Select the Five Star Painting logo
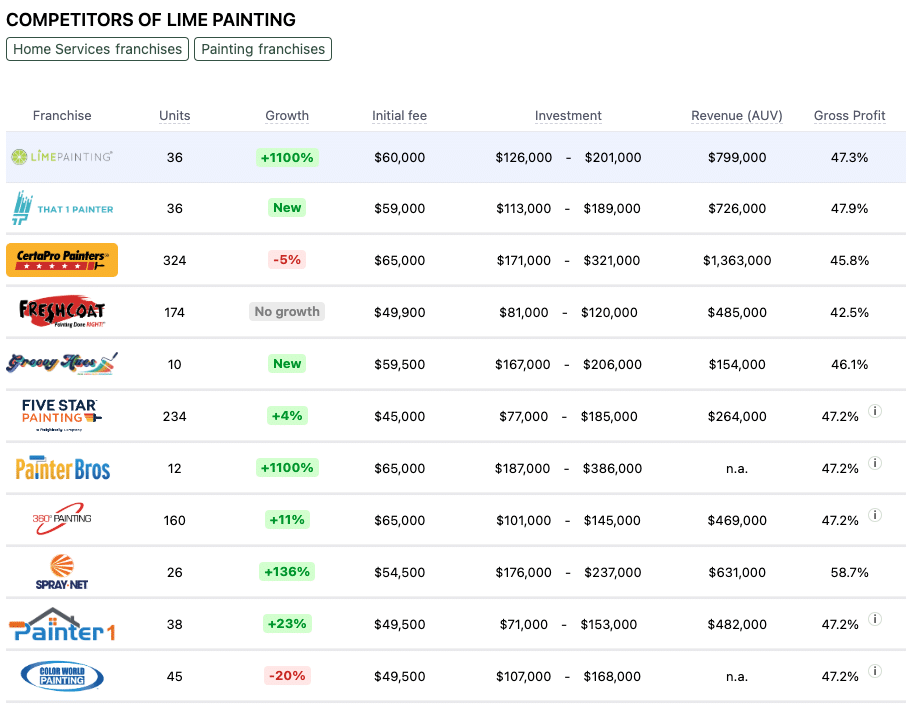The height and width of the screenshot is (723, 914). (62, 415)
